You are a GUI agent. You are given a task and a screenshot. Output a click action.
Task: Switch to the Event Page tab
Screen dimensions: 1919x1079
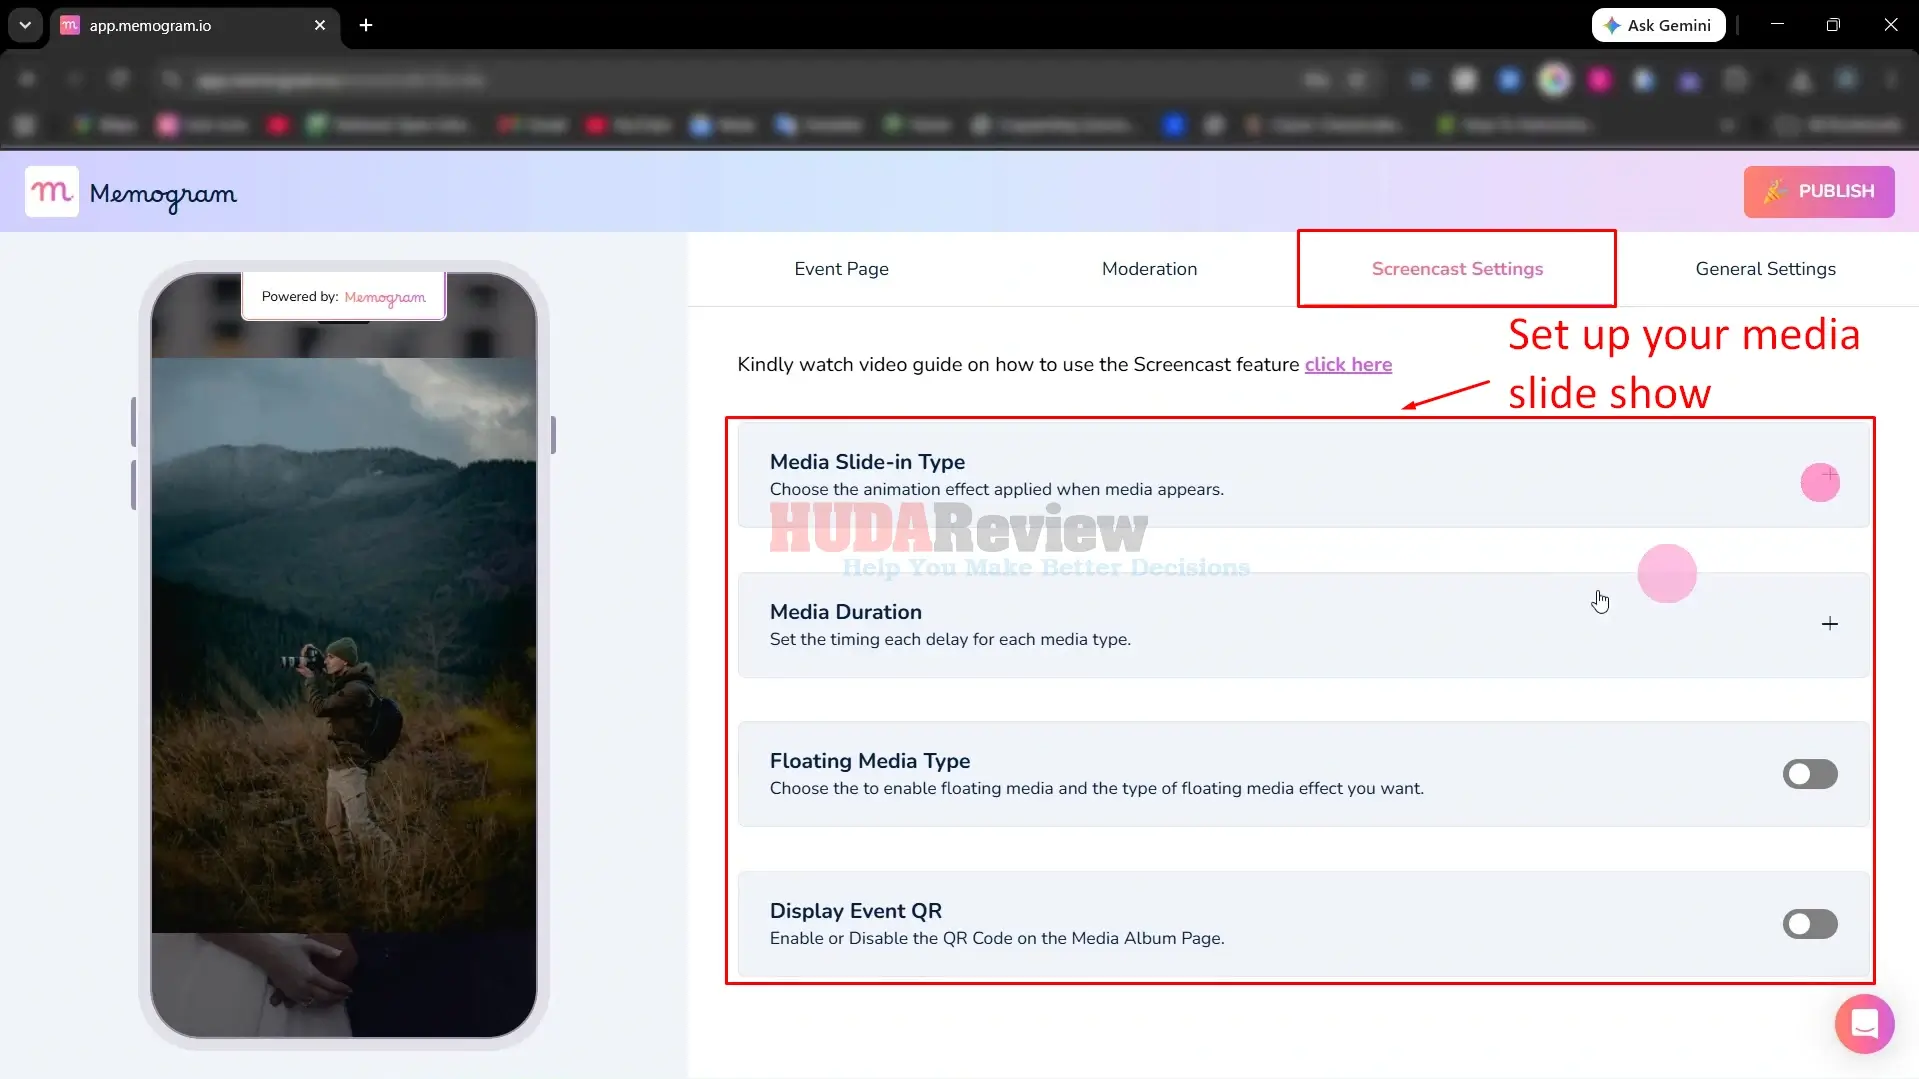841,269
